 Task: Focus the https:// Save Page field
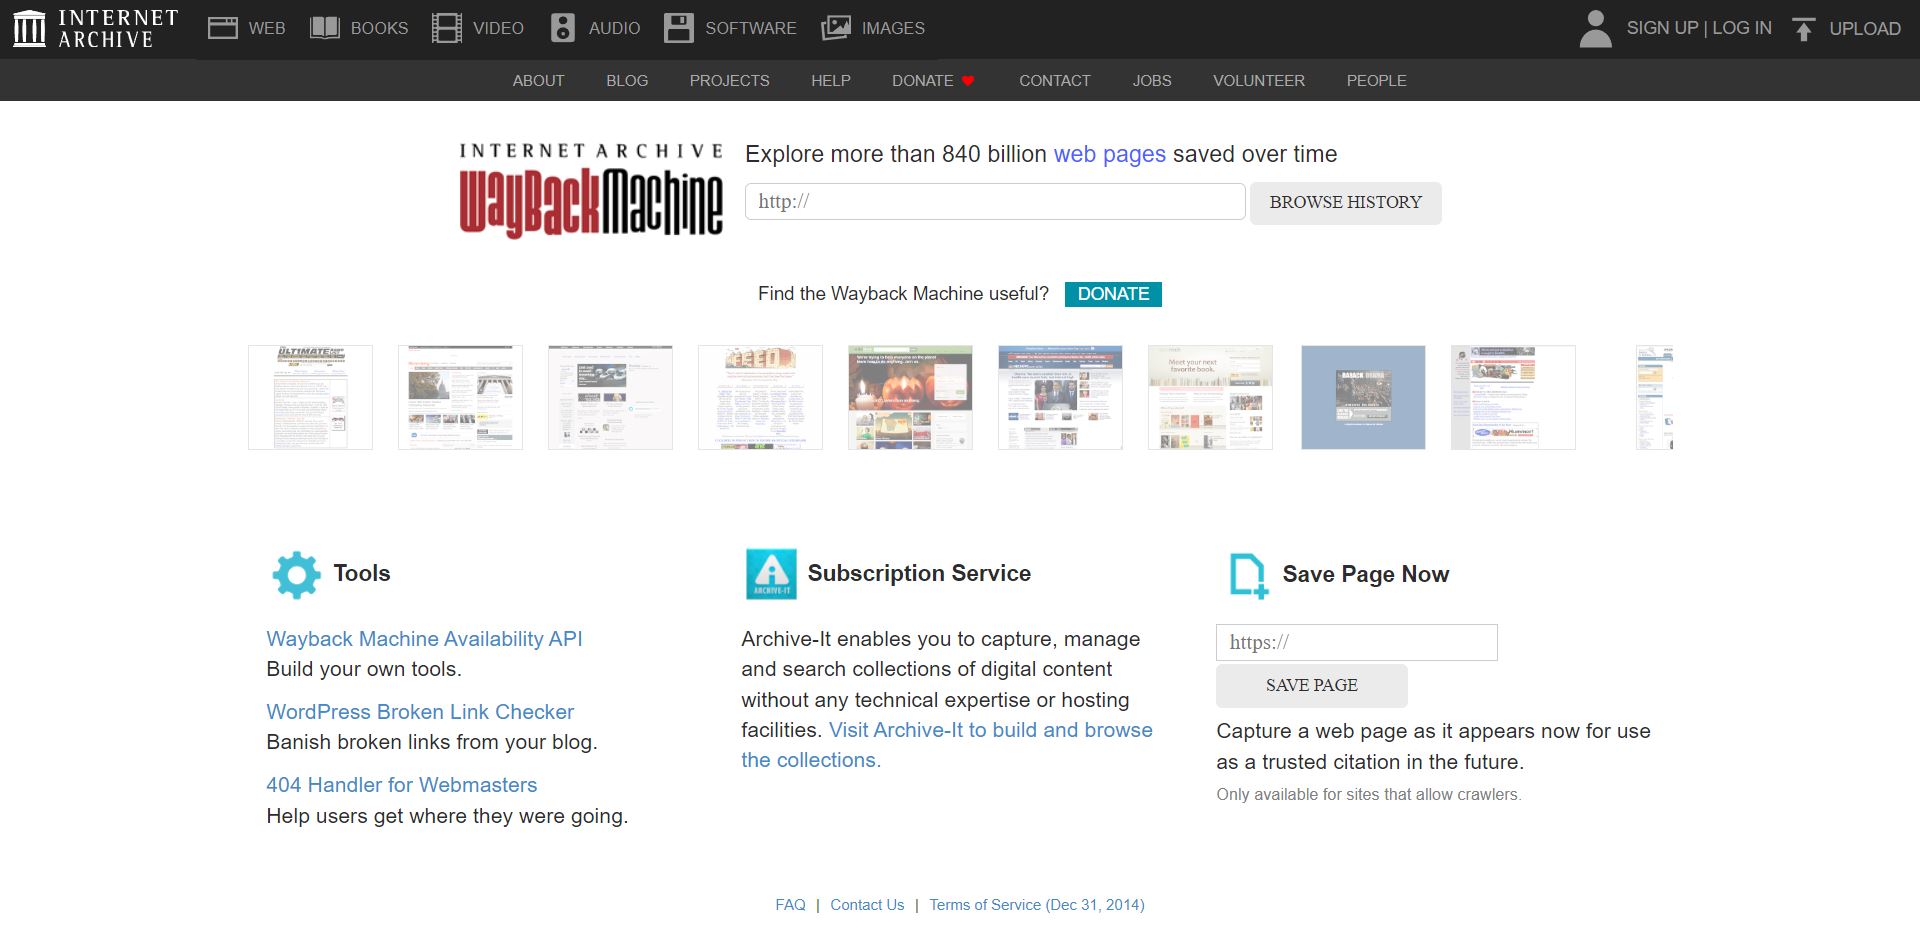1357,643
